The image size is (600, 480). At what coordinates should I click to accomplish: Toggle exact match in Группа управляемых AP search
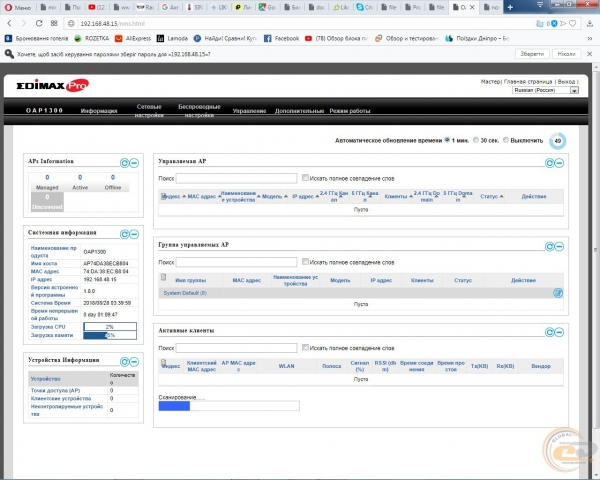pyautogui.click(x=305, y=261)
